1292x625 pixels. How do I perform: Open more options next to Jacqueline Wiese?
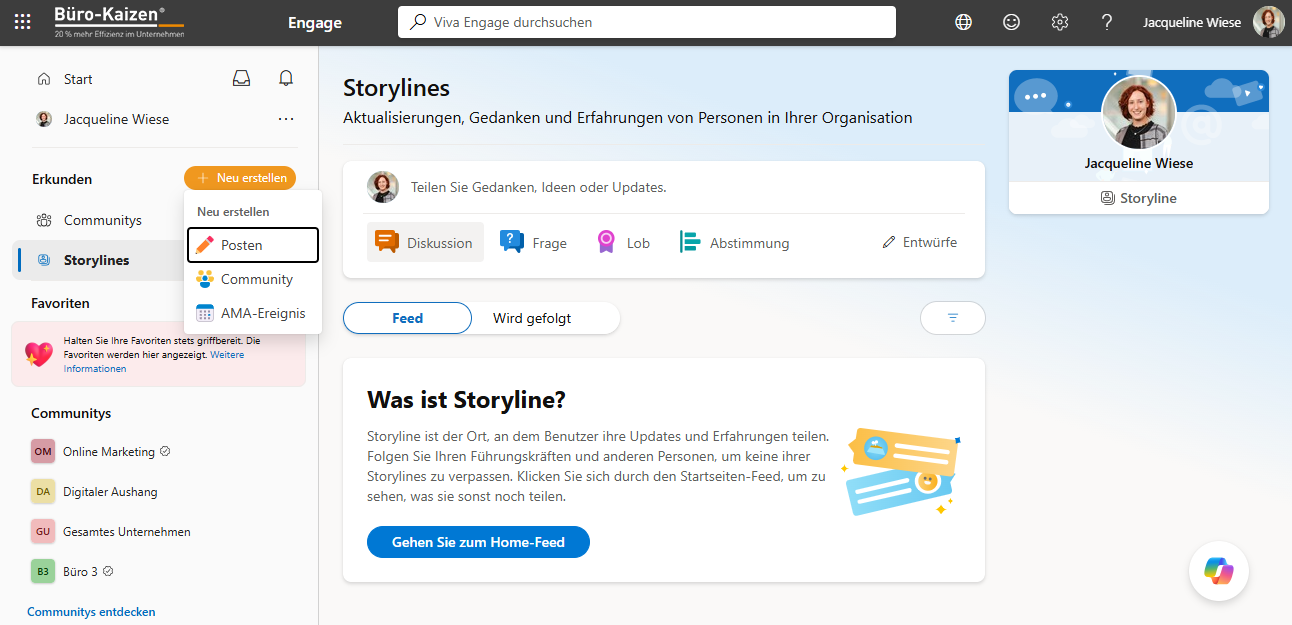point(286,119)
